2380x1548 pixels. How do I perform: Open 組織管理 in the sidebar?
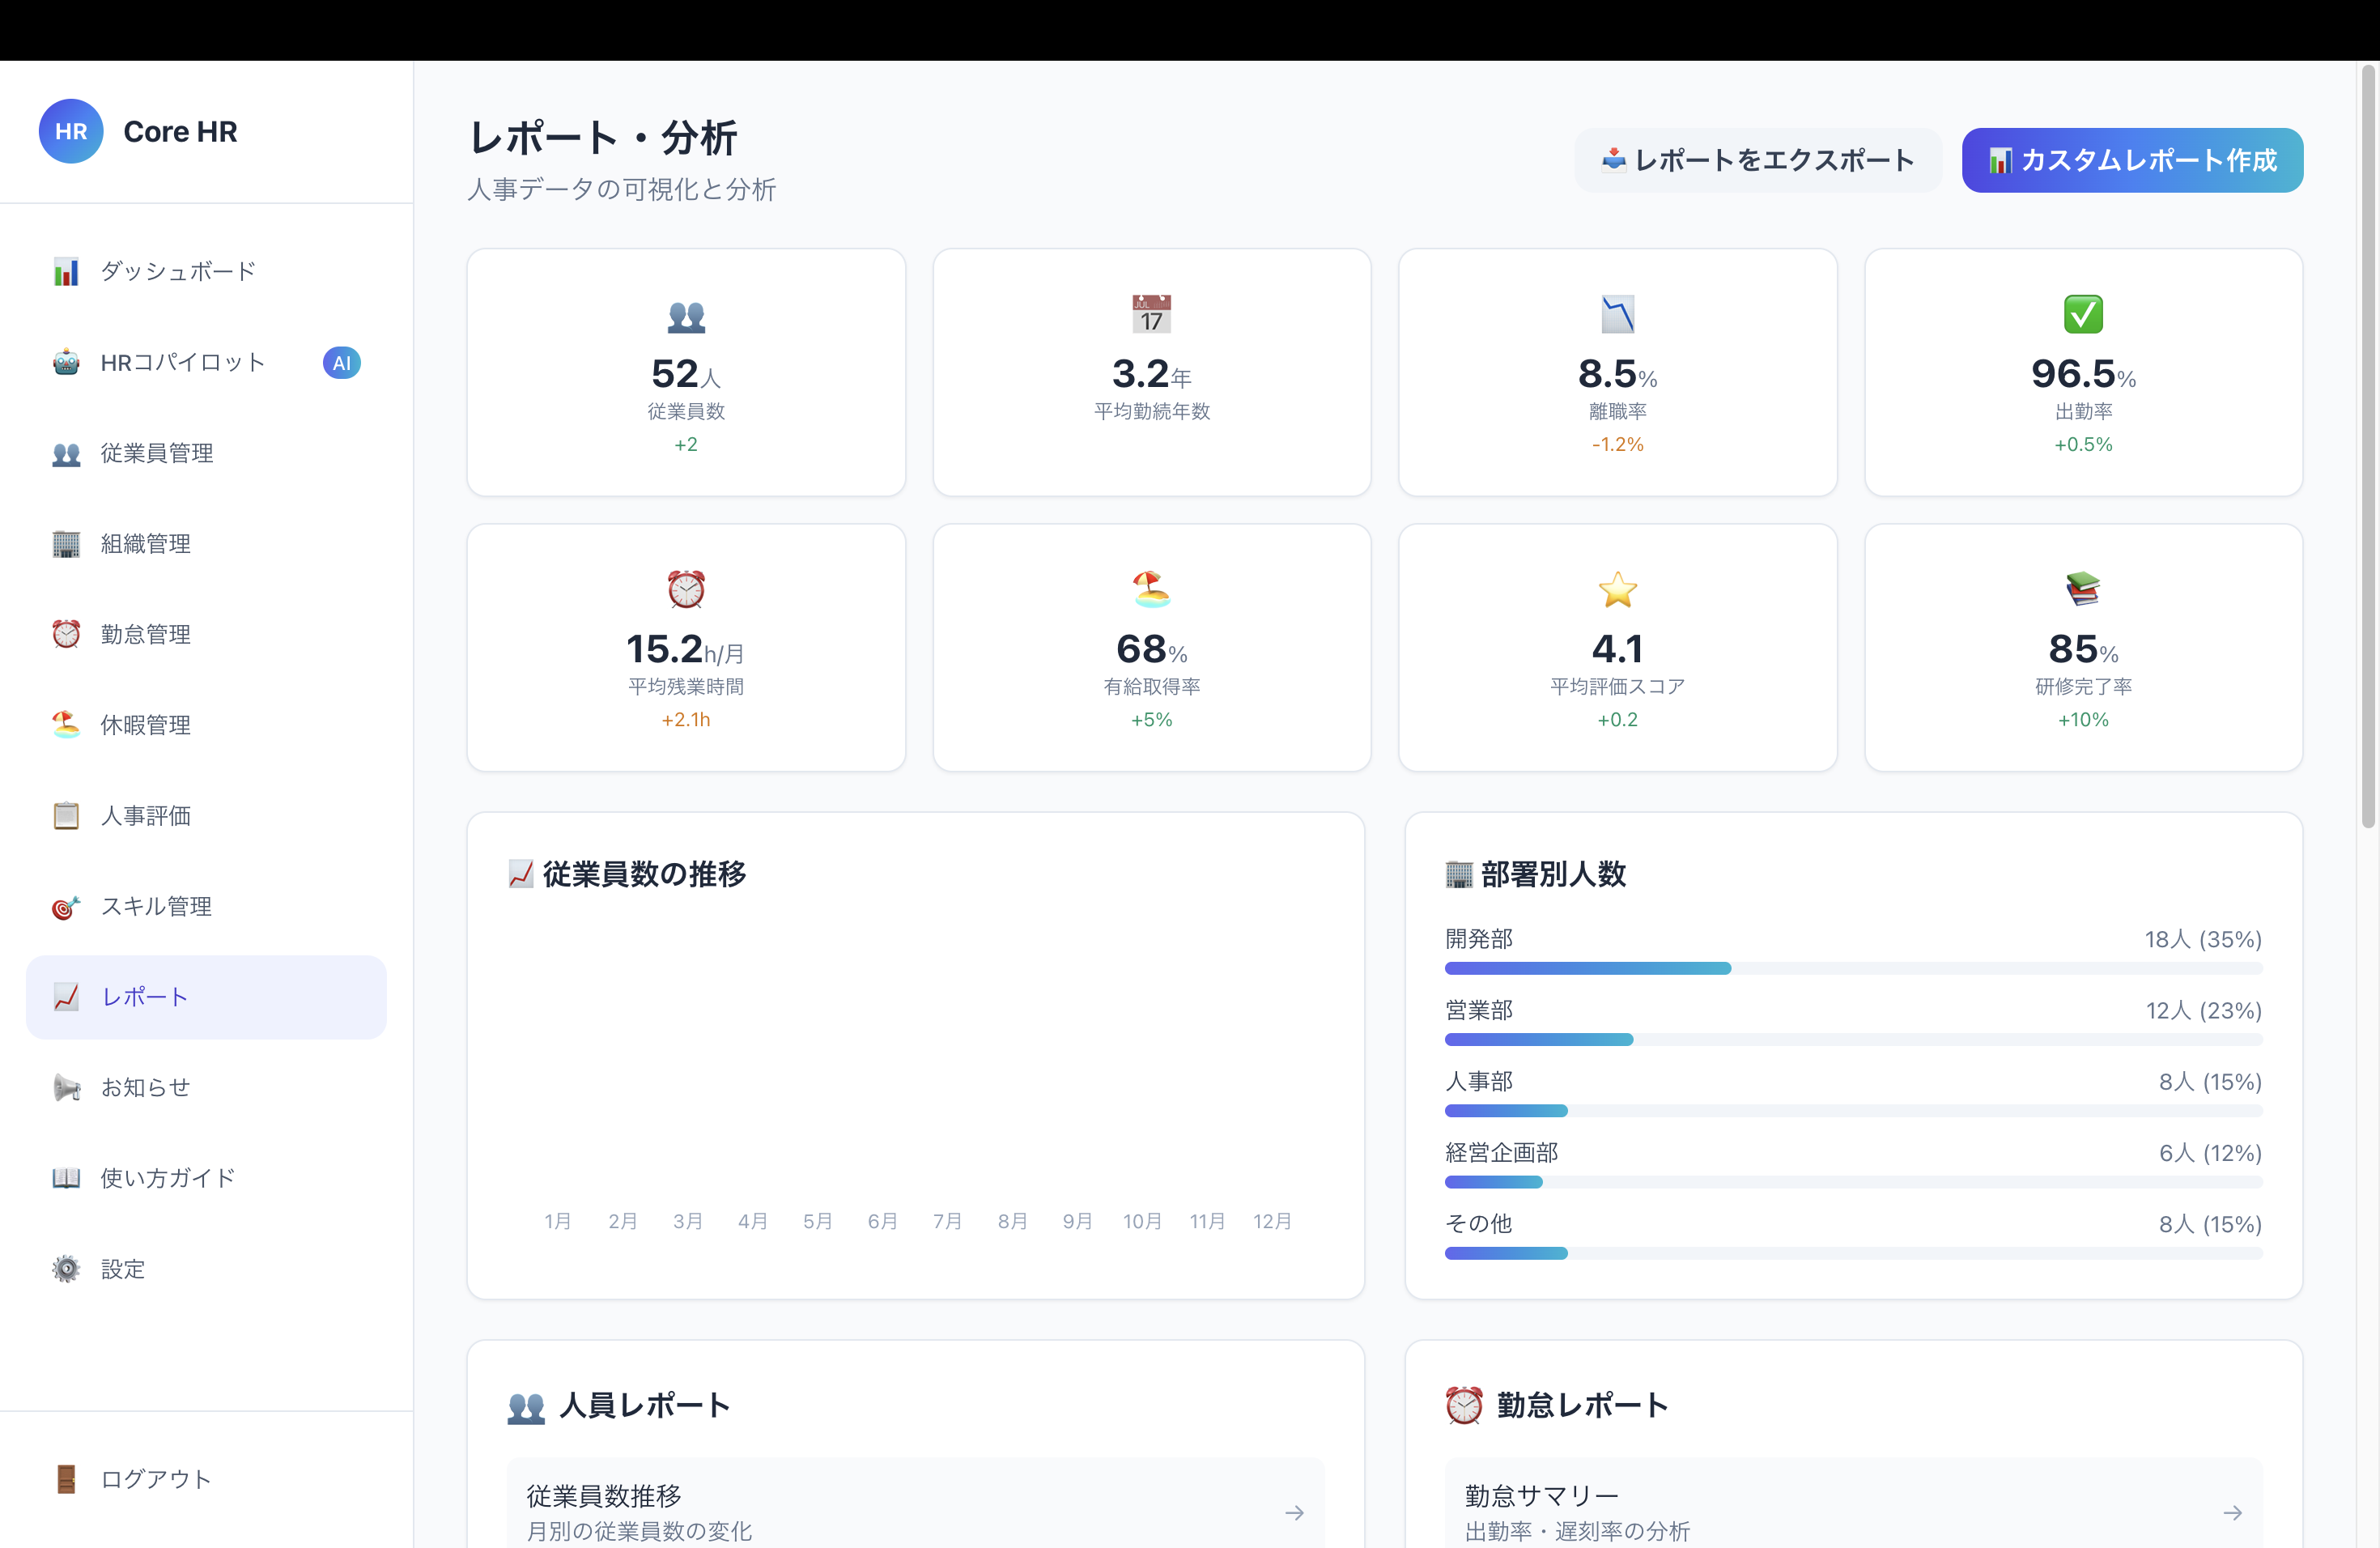pyautogui.click(x=146, y=544)
